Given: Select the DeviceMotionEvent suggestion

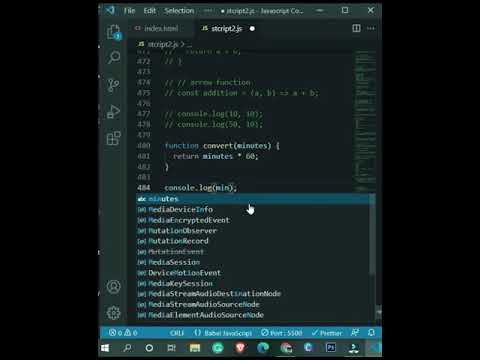Looking at the screenshot, I should coord(253,273).
